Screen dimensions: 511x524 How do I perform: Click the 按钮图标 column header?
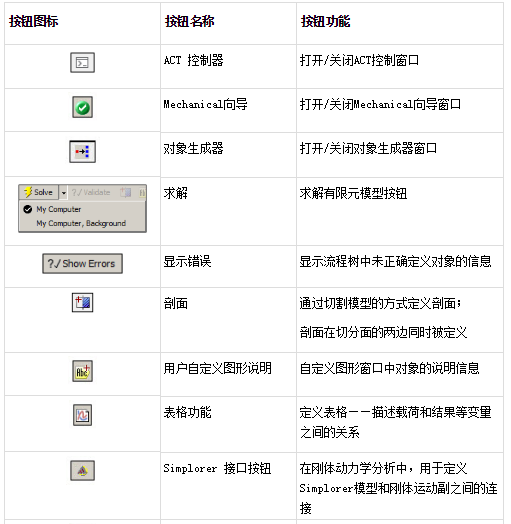(x=33, y=21)
